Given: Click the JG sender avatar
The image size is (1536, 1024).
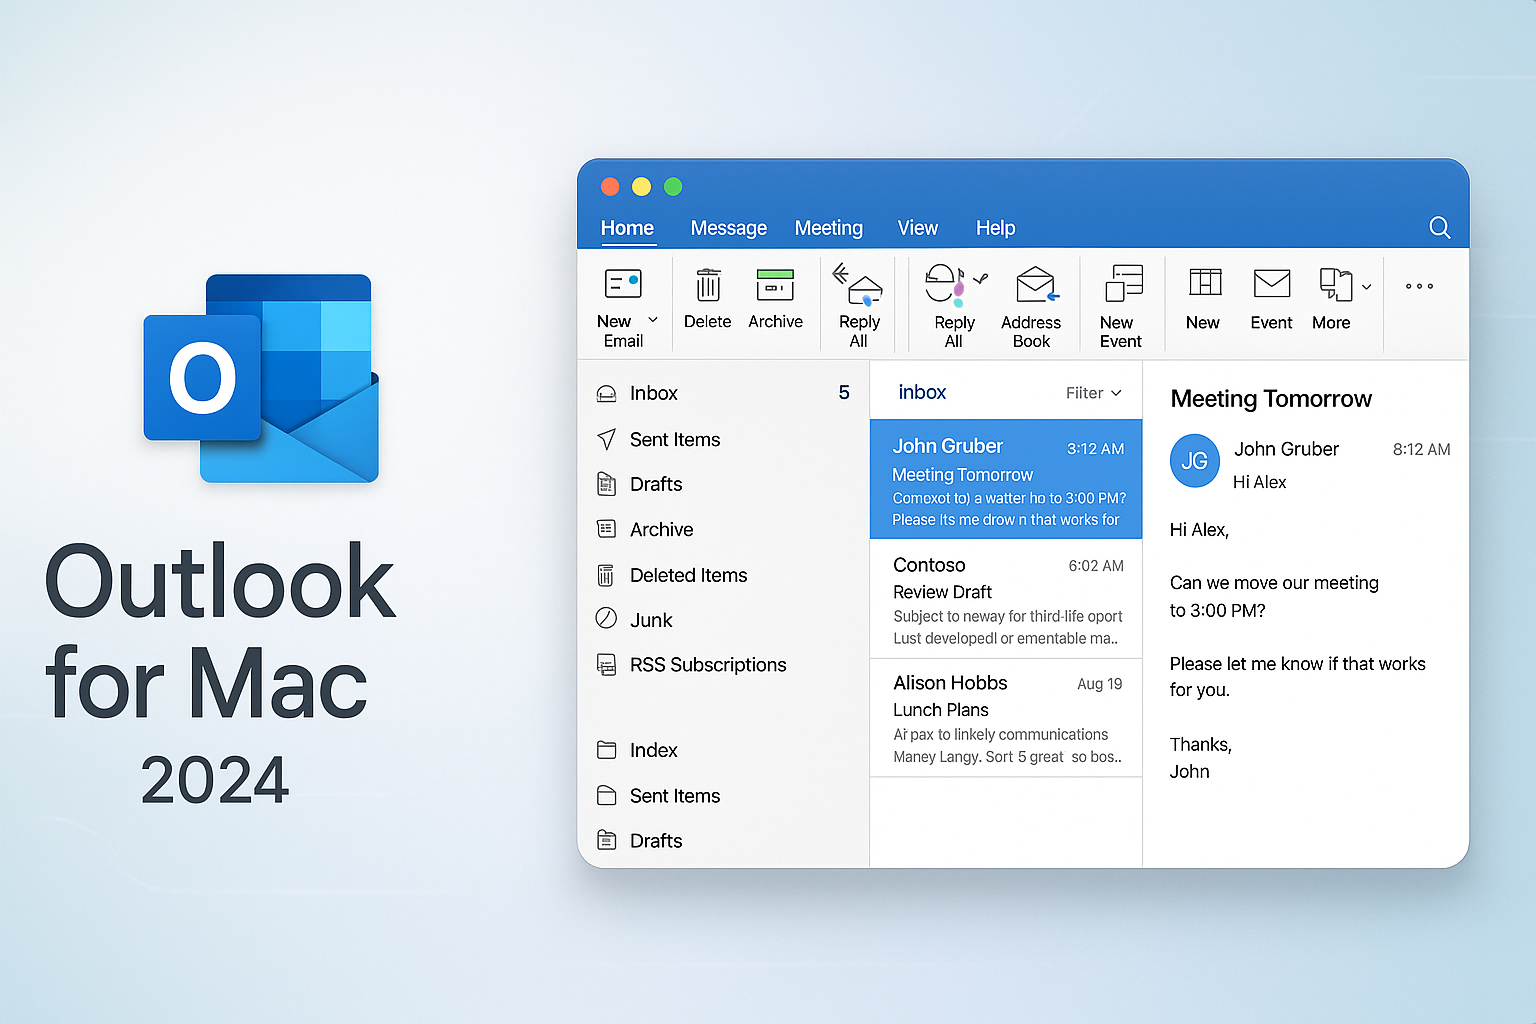Looking at the screenshot, I should tap(1194, 461).
